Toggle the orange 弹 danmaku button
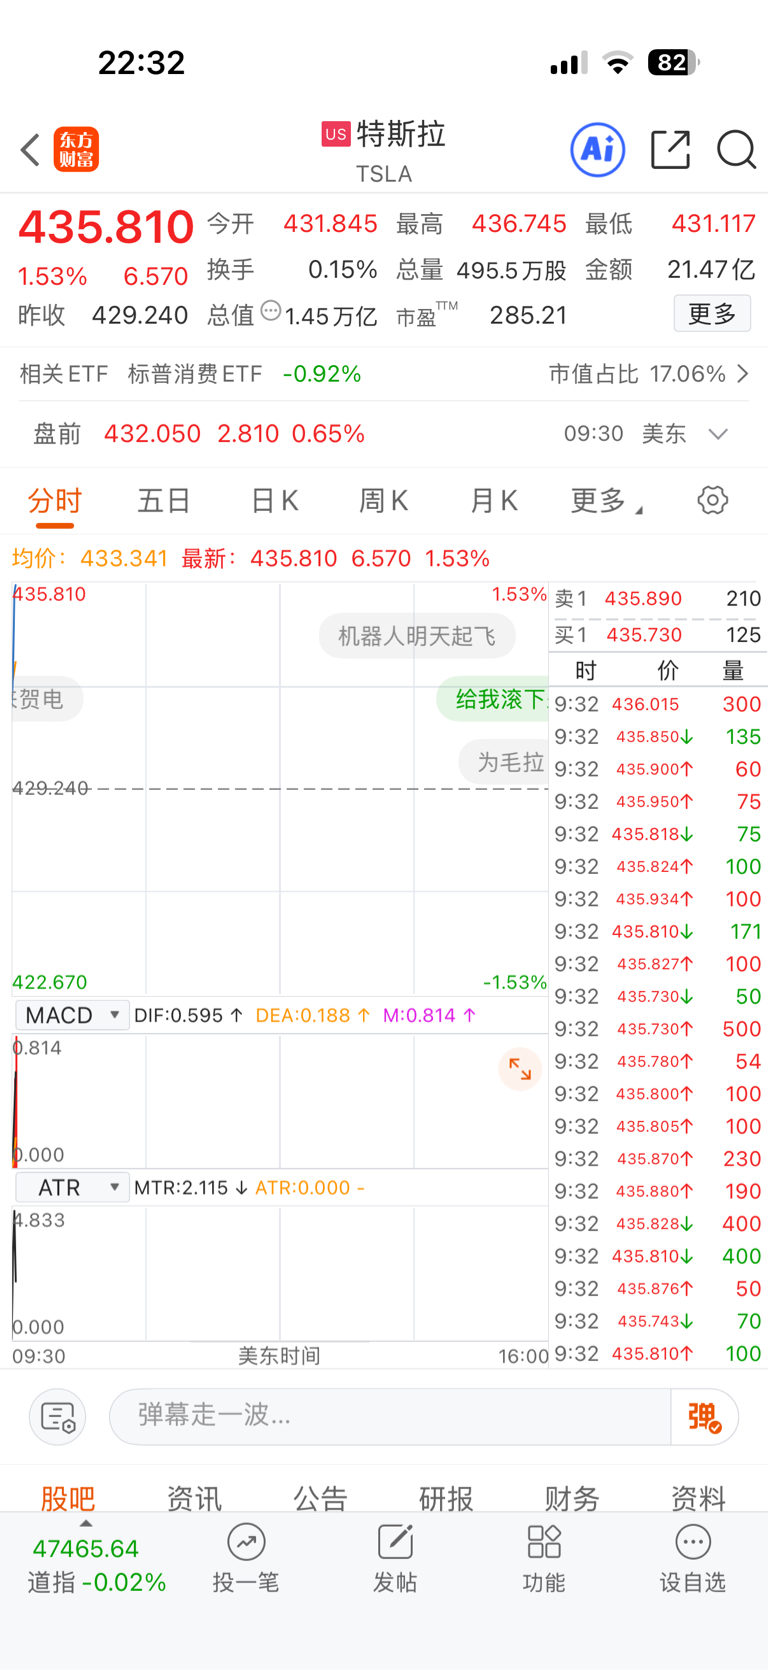This screenshot has width=768, height=1670. [704, 1416]
